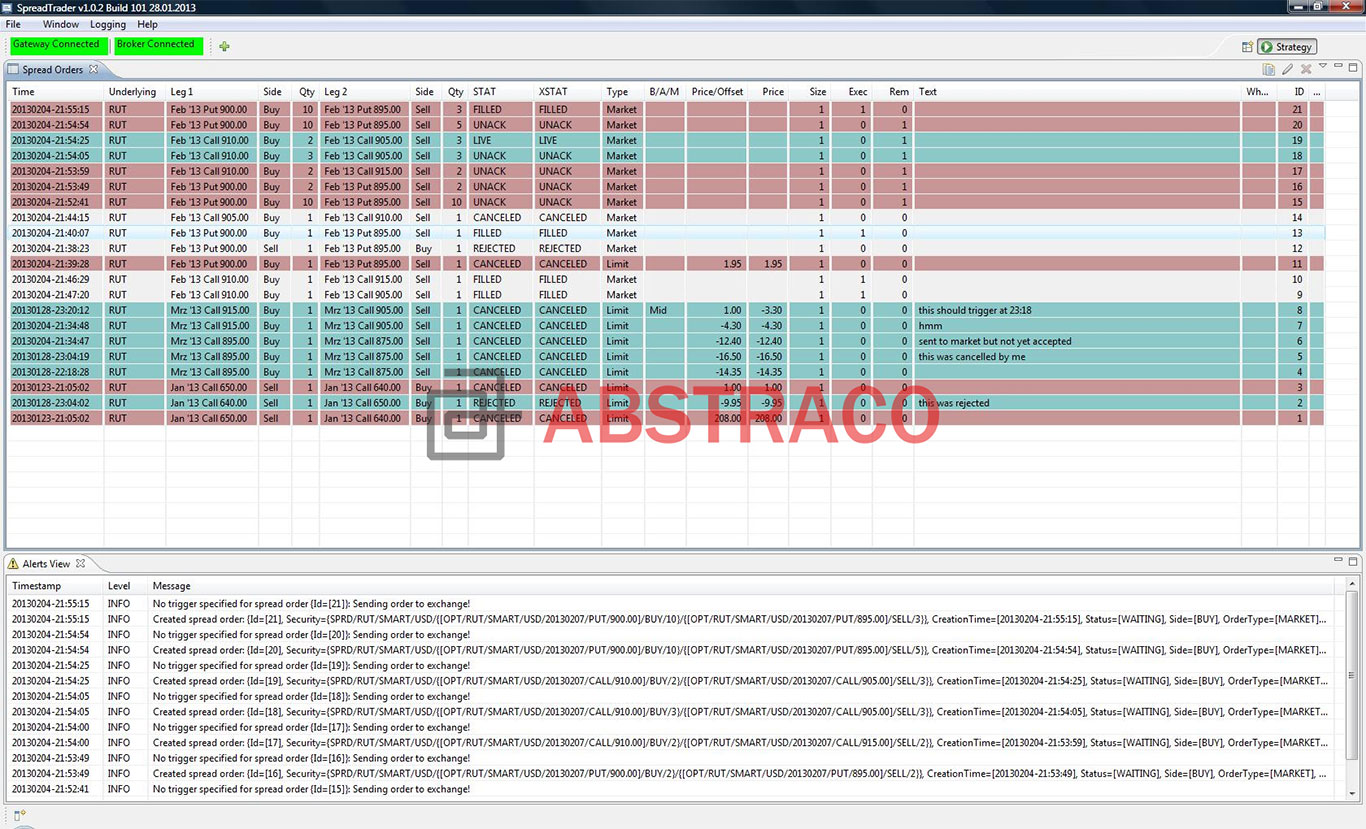
Task: Delete the selected spread order with the X icon
Action: tap(1306, 69)
